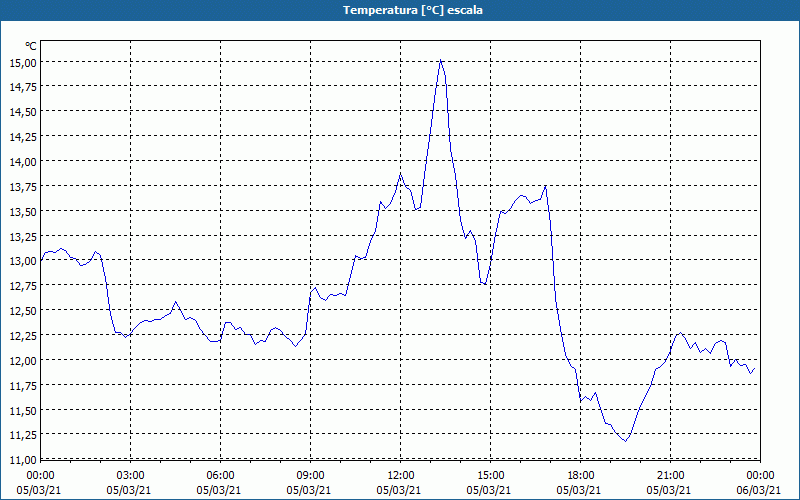The height and width of the screenshot is (500, 800).
Task: Click the 14,00 temperature axis value
Action: pos(22,162)
